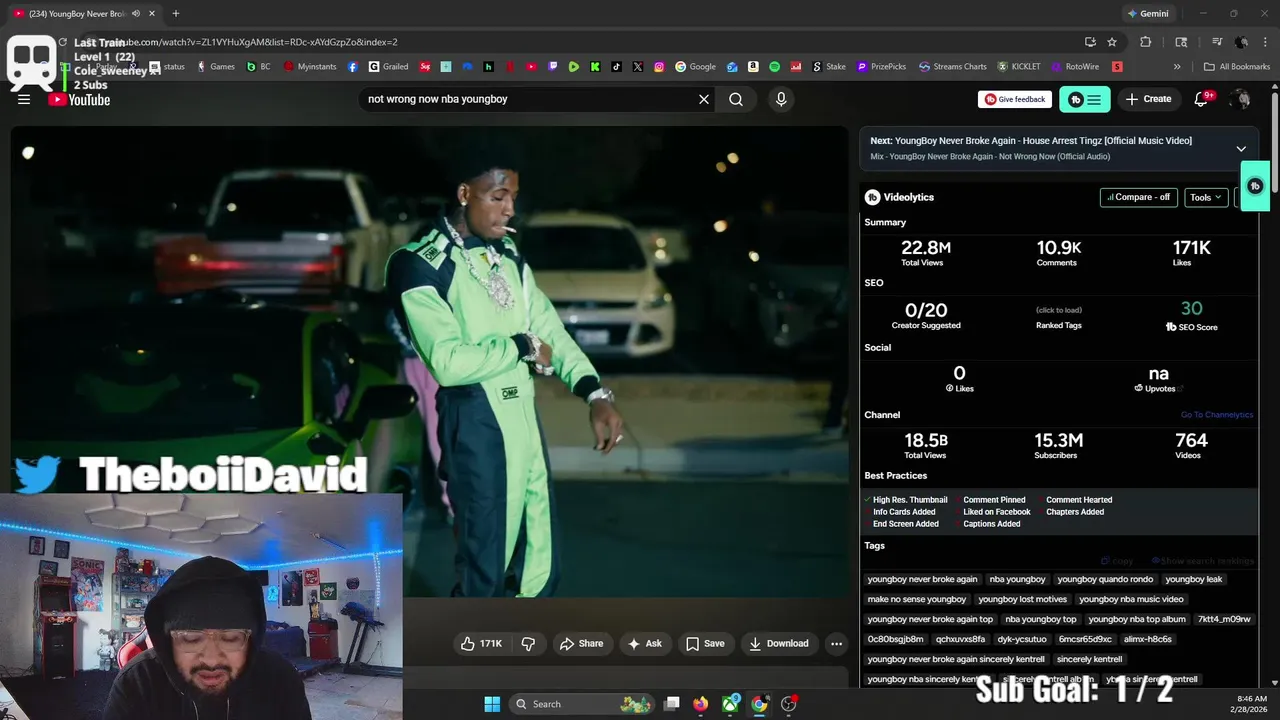Open the Videolytics Tools dropdown

tap(1206, 197)
